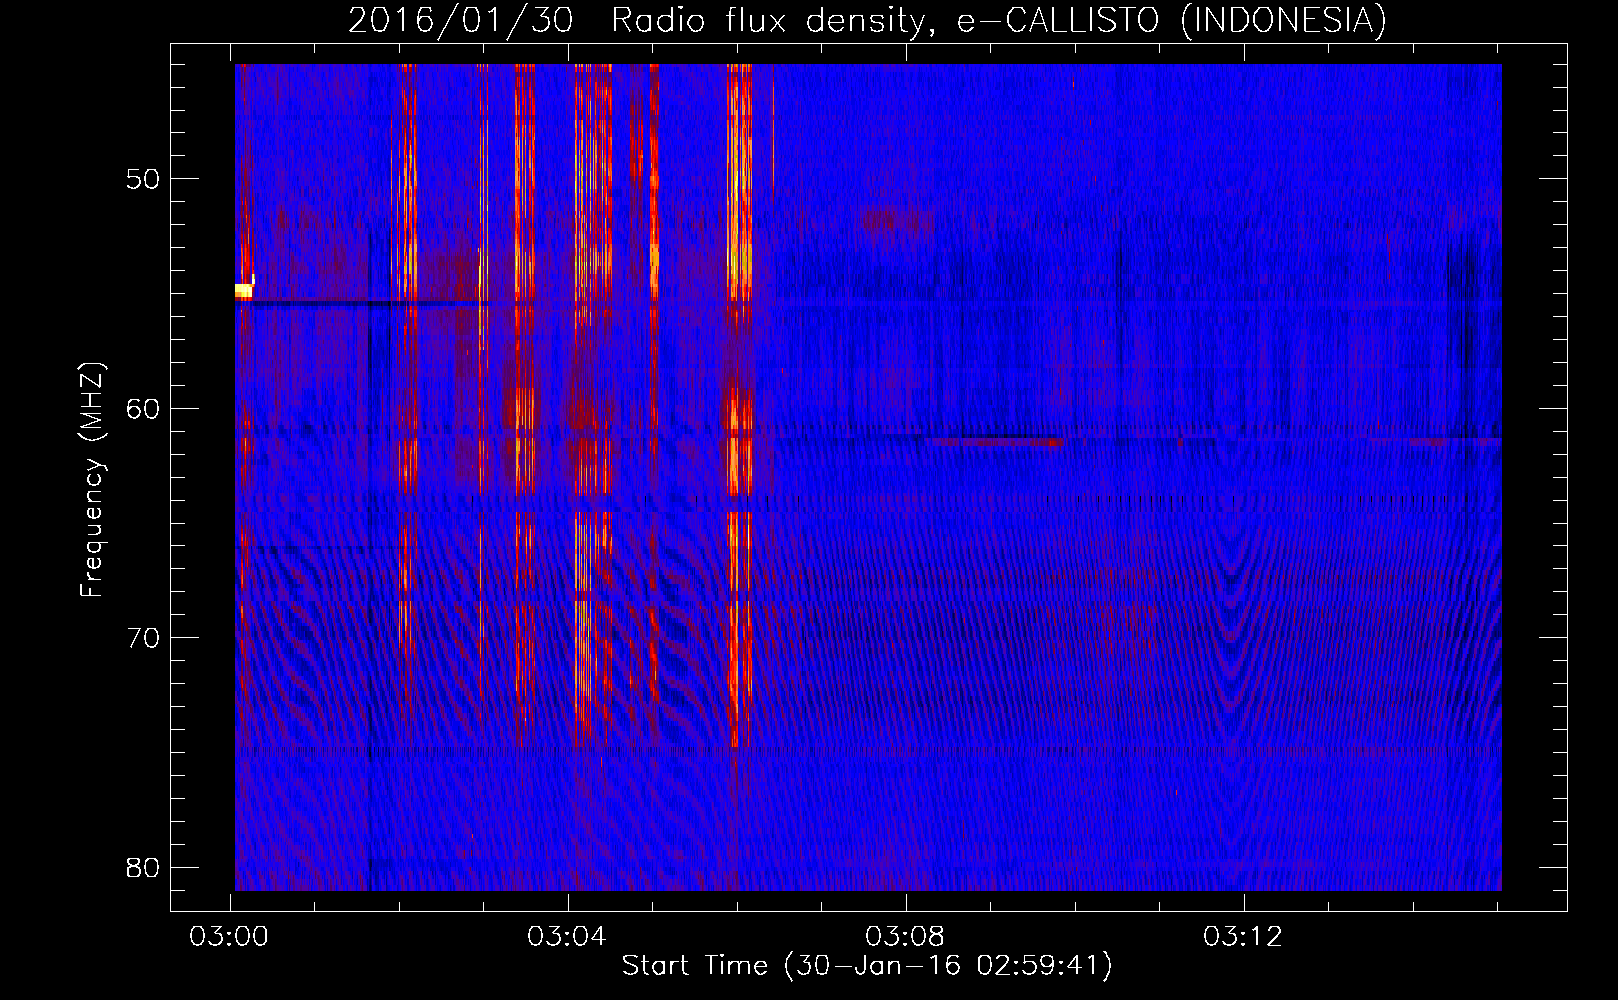The height and width of the screenshot is (1000, 1618).
Task: Click the 03:00 time tick label
Action: point(229,937)
